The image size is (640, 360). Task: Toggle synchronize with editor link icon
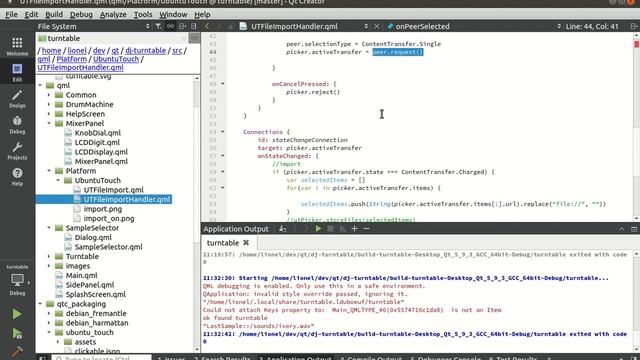click(170, 26)
